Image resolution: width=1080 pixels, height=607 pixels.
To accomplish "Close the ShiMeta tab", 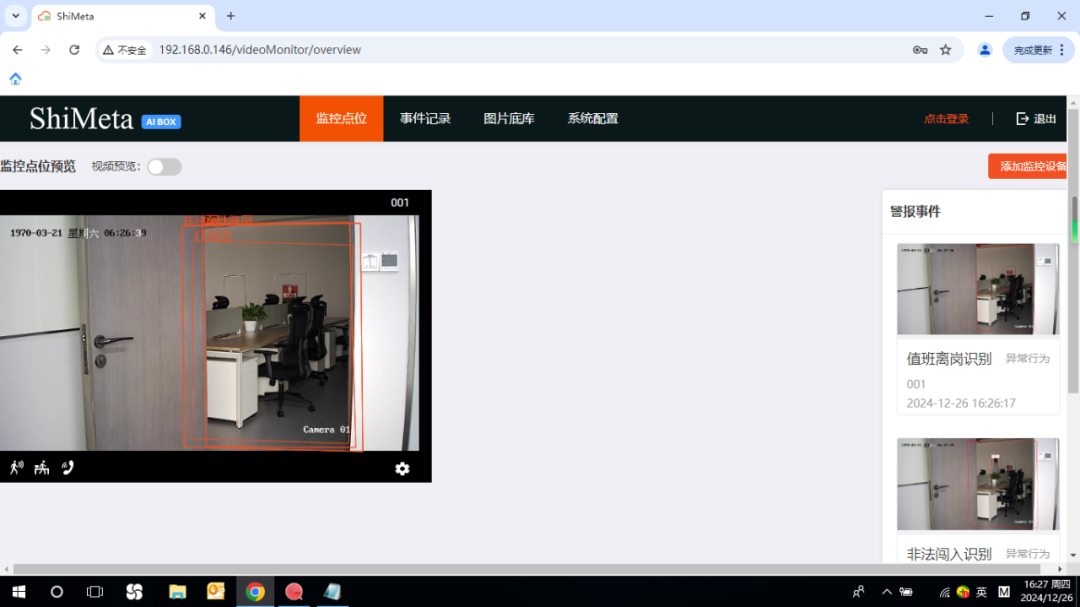I will point(202,16).
